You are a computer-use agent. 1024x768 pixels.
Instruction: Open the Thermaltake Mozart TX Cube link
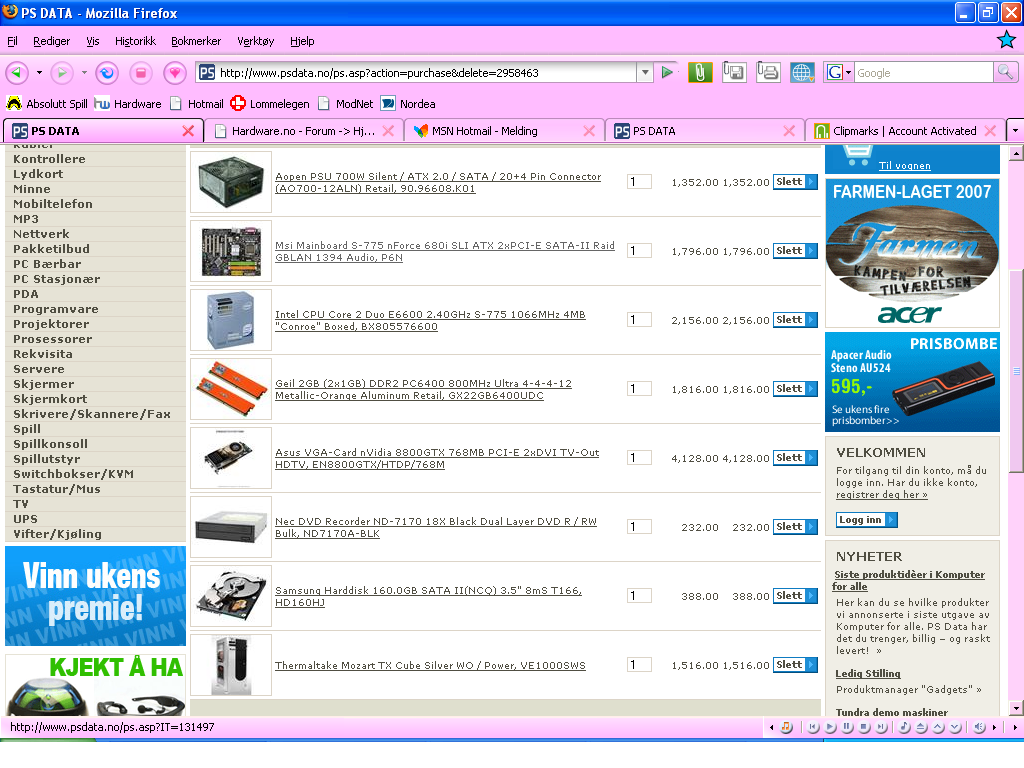pos(430,665)
